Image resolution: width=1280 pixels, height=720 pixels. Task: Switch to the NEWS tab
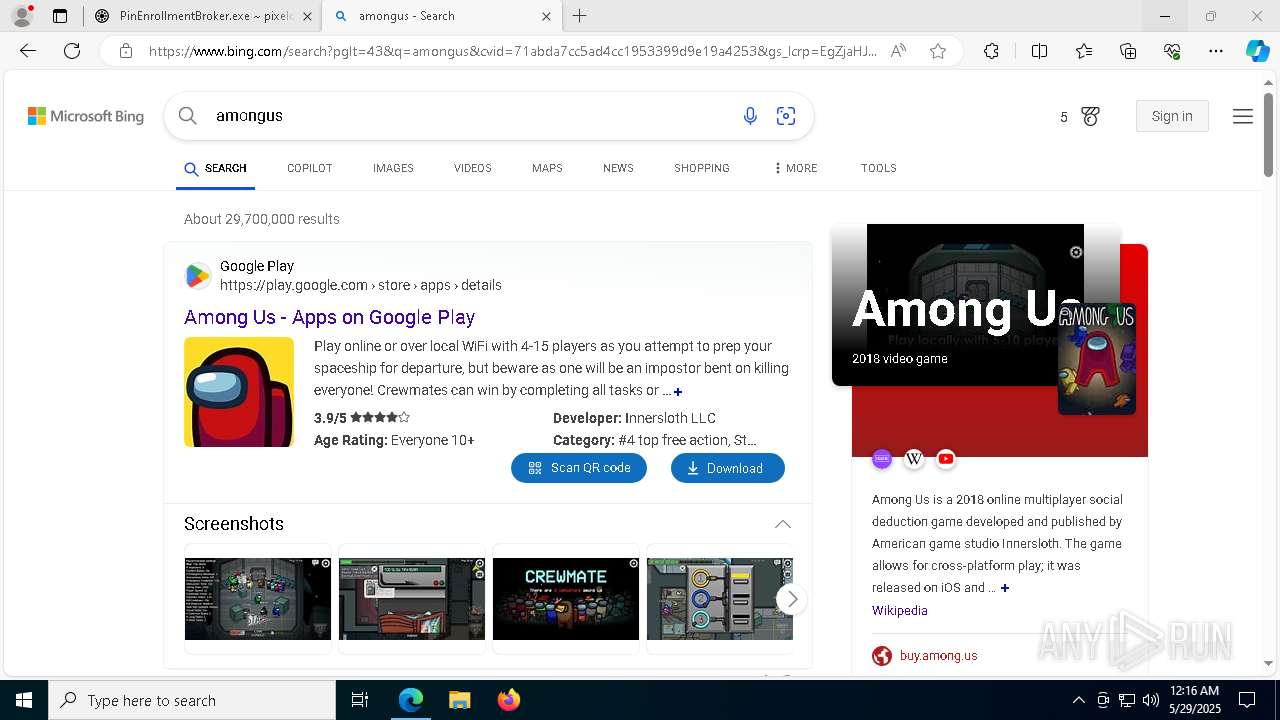618,168
